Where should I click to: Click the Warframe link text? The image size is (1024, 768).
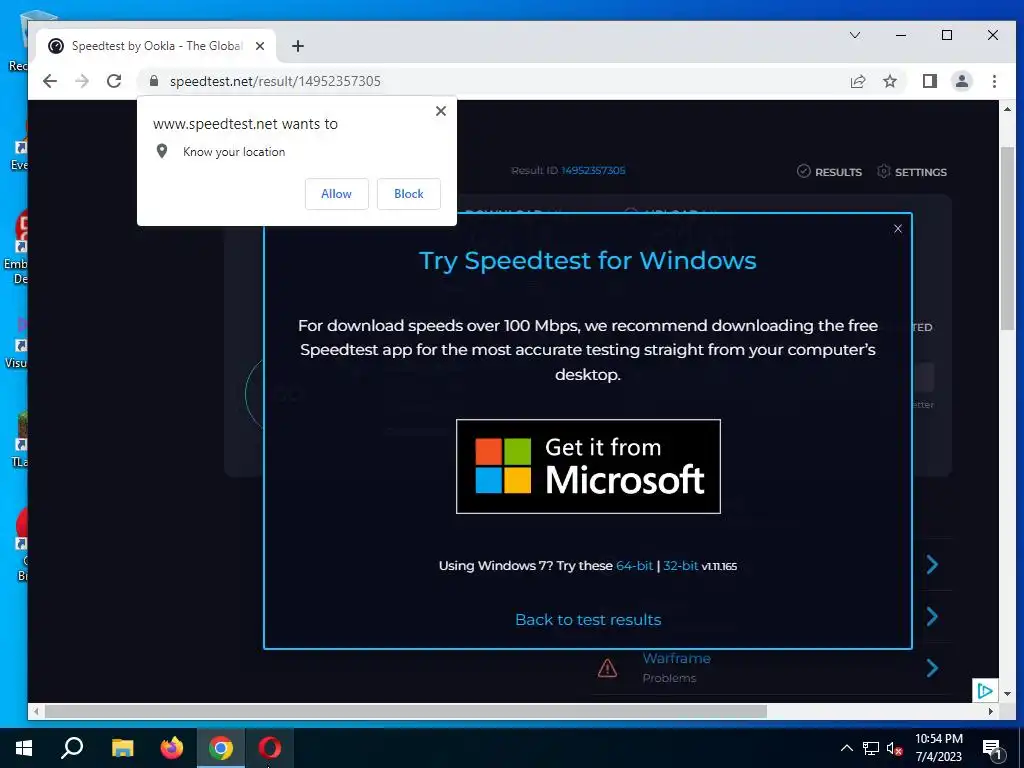(677, 658)
